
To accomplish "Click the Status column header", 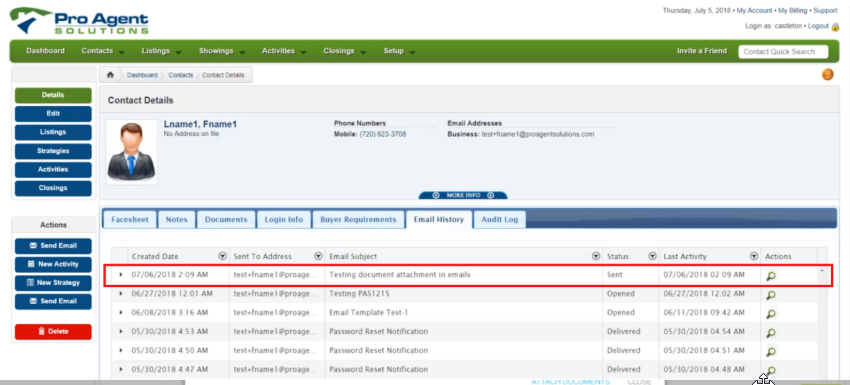I will tap(617, 256).
